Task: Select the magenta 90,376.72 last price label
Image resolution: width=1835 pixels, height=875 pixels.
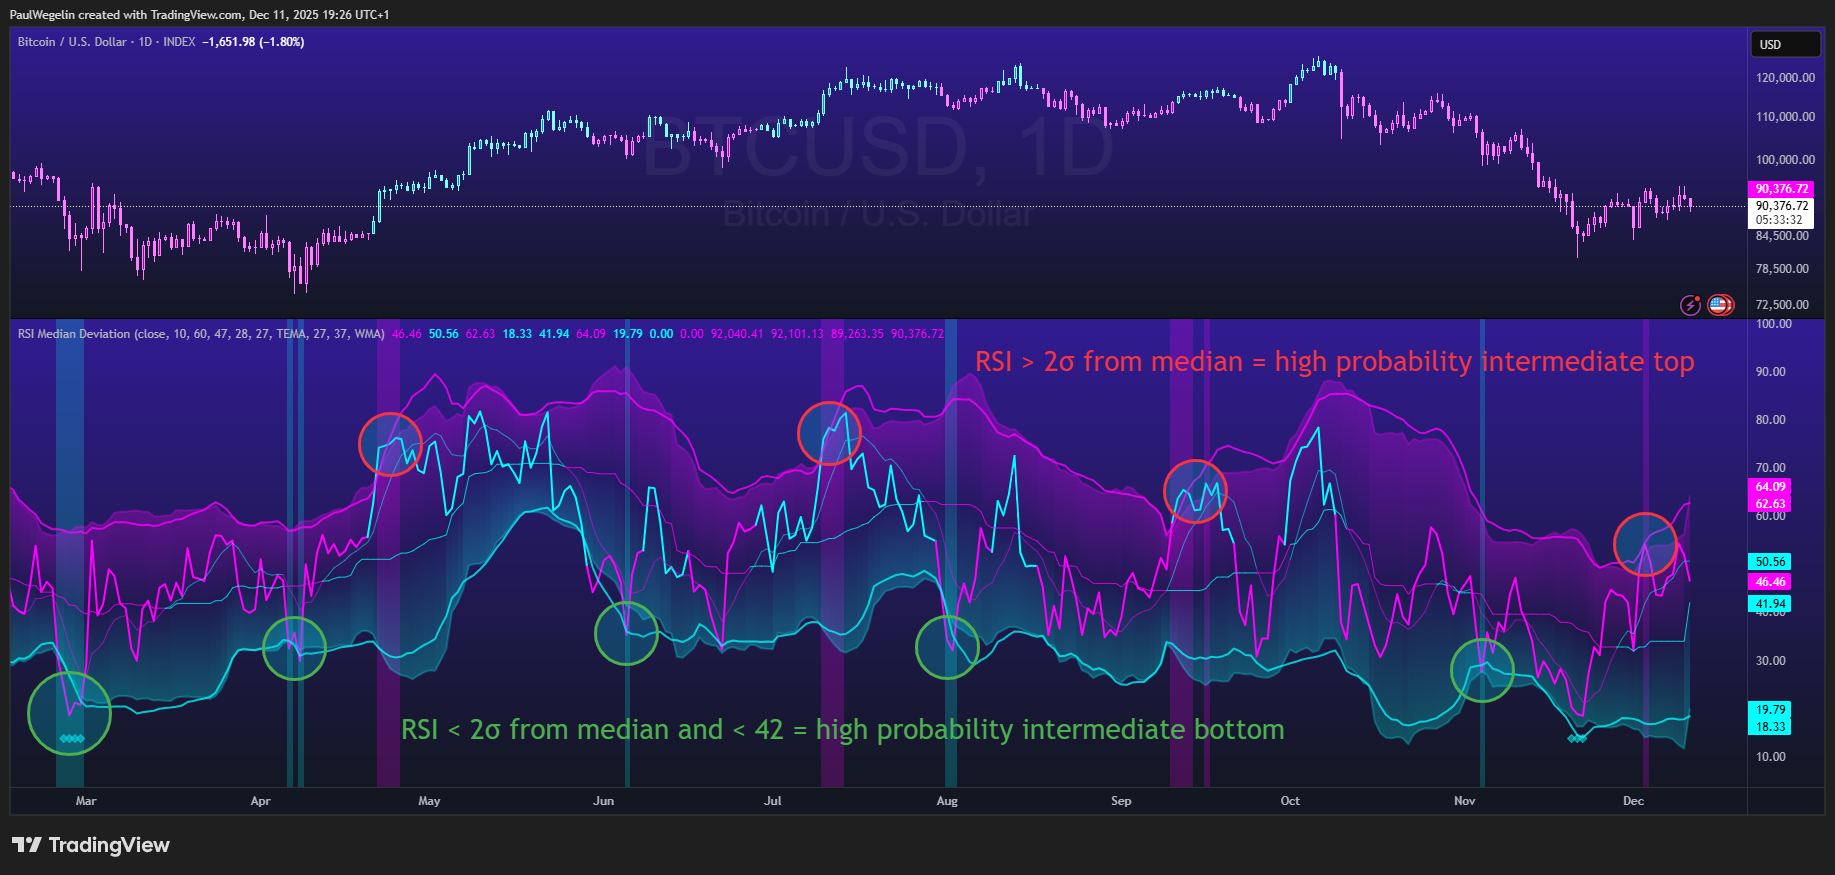Action: (x=1781, y=188)
